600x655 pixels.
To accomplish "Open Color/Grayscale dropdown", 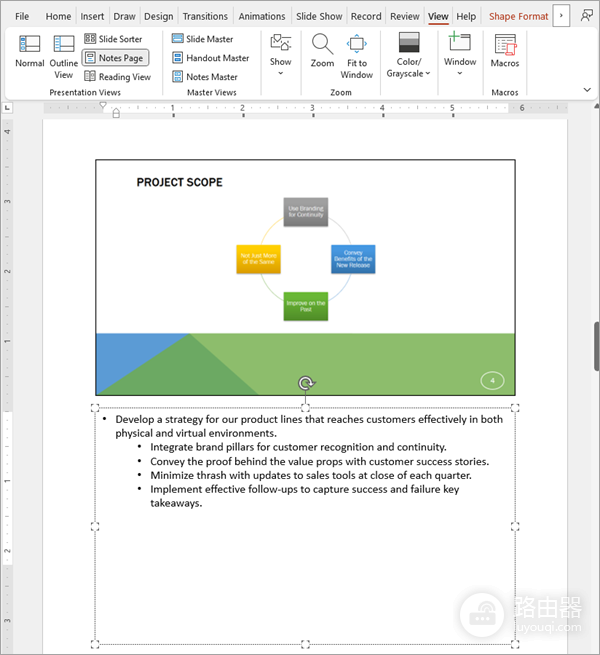I will [408, 55].
